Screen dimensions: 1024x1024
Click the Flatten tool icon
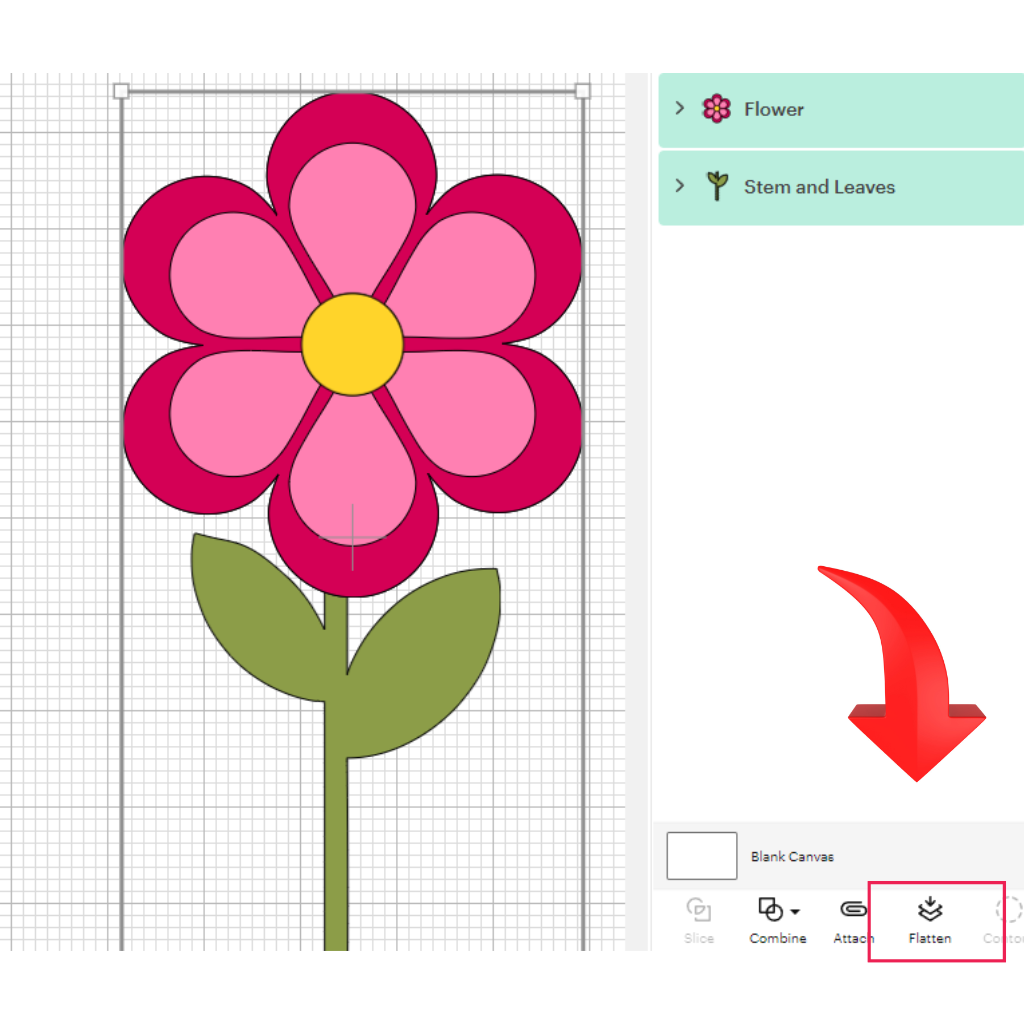pos(930,909)
